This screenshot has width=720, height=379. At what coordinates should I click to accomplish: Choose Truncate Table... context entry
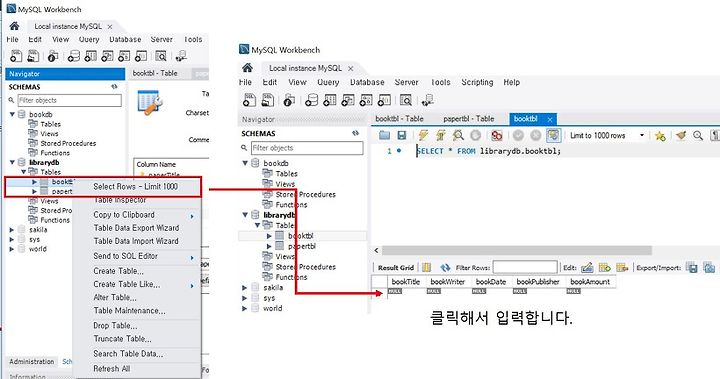pos(122,339)
